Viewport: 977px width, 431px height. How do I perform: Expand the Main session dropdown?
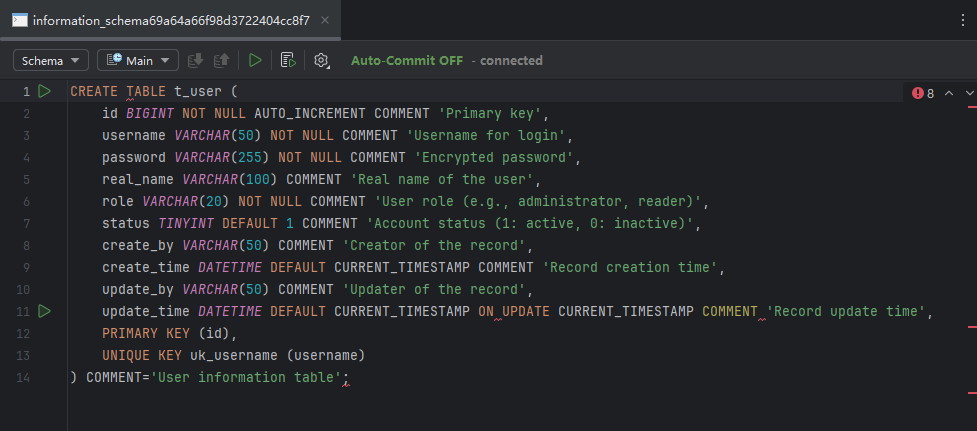pos(138,61)
